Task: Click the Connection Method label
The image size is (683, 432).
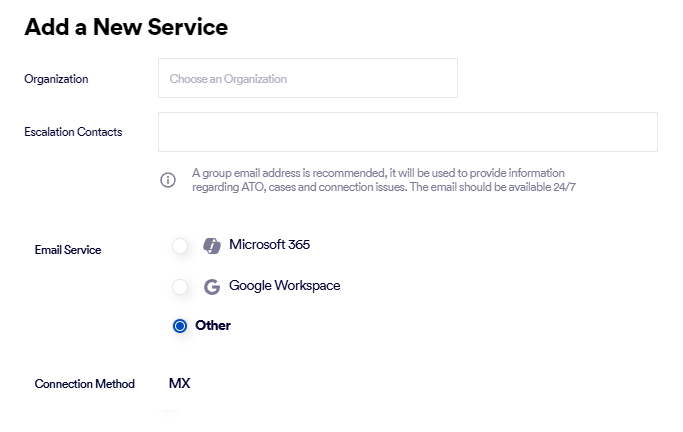Action: tap(84, 384)
